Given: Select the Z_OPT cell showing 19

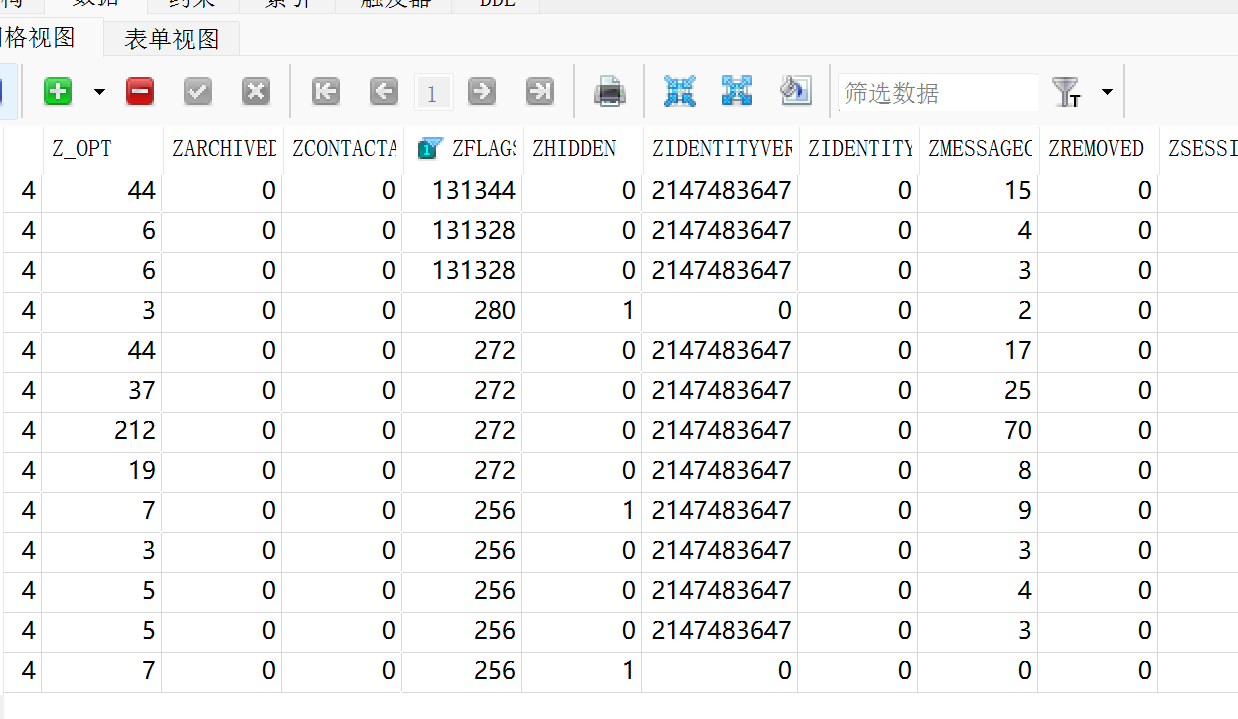Looking at the screenshot, I should pos(102,470).
